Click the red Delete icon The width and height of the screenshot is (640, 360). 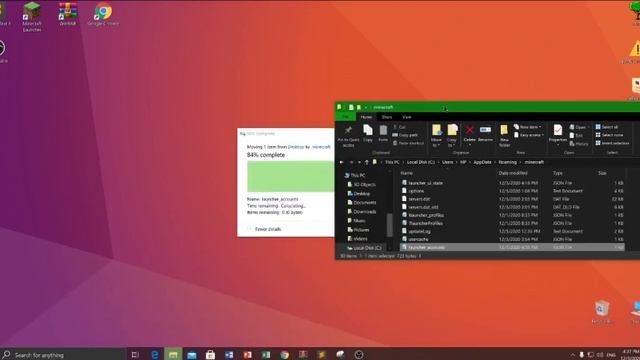[x=469, y=130]
